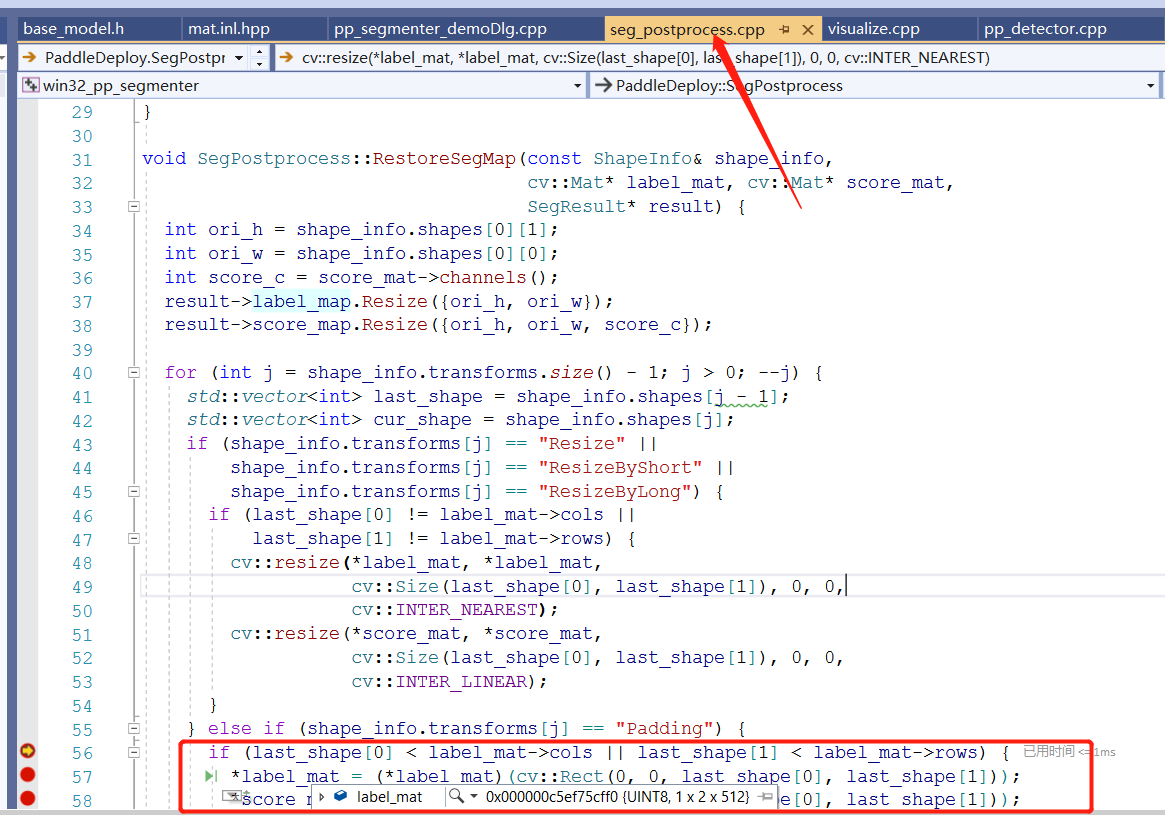
Task: Unpin the seg_postprocess.cpp tab
Action: click(784, 29)
